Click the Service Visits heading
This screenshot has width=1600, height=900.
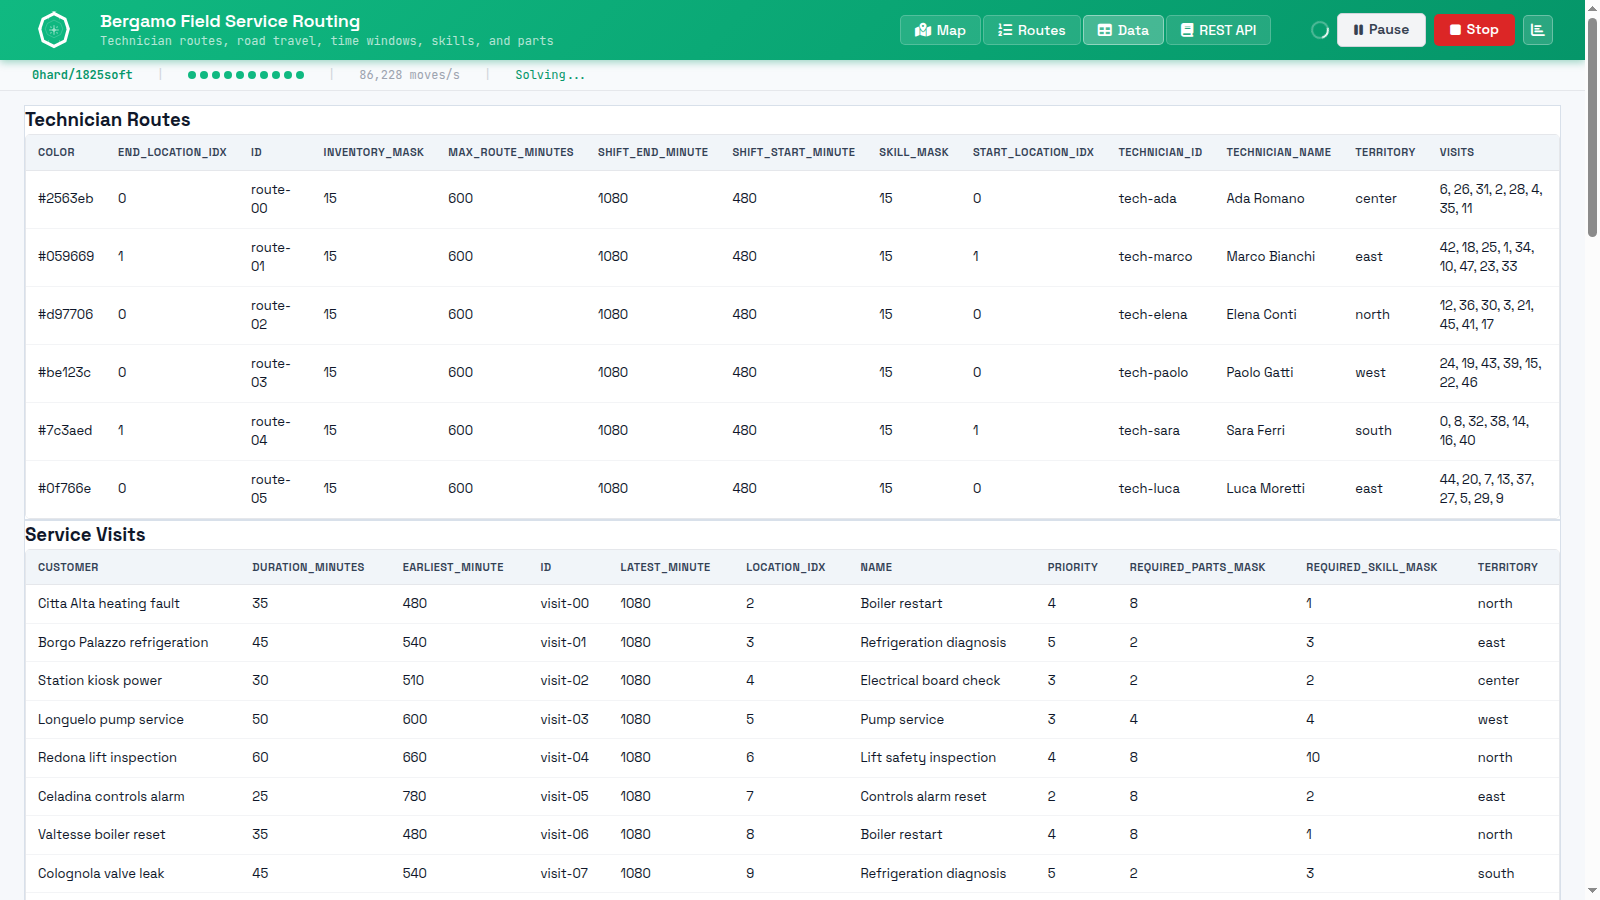click(x=85, y=535)
